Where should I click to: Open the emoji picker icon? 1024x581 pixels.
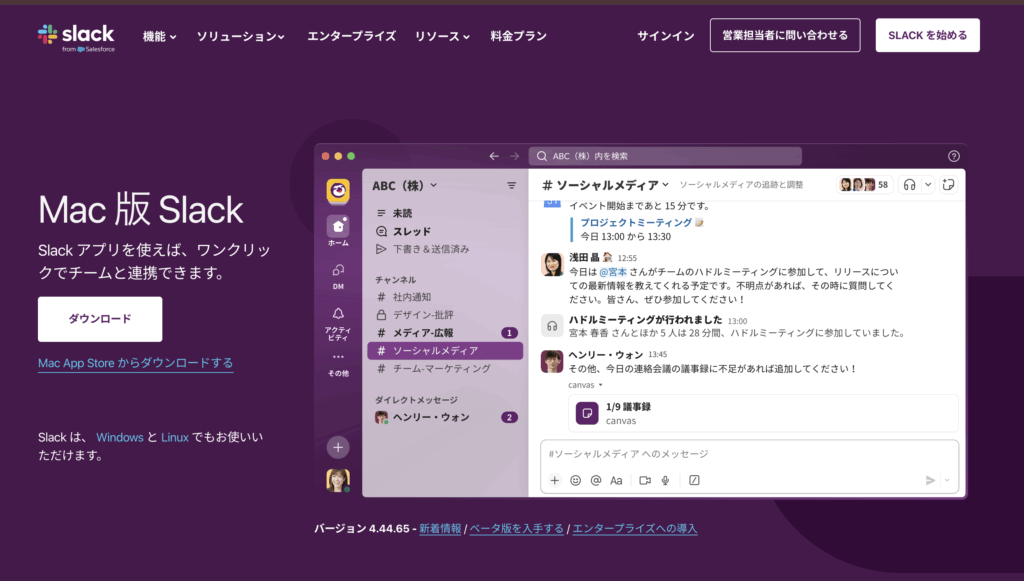575,480
